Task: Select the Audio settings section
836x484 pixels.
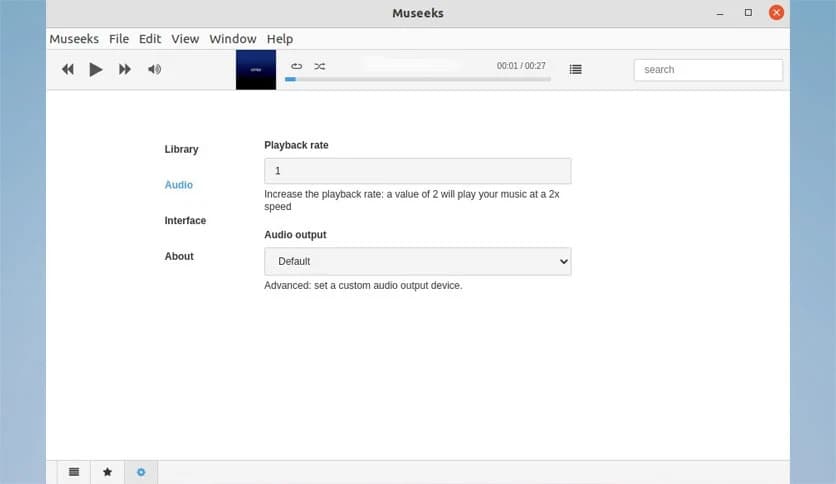Action: pyautogui.click(x=179, y=185)
